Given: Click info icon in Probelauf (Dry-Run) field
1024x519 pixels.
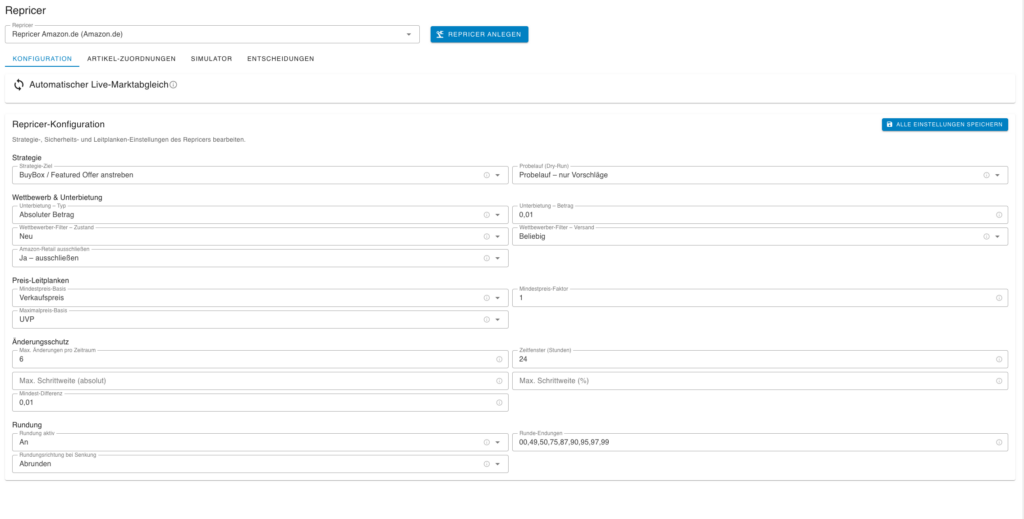Looking at the screenshot, I should tap(986, 175).
